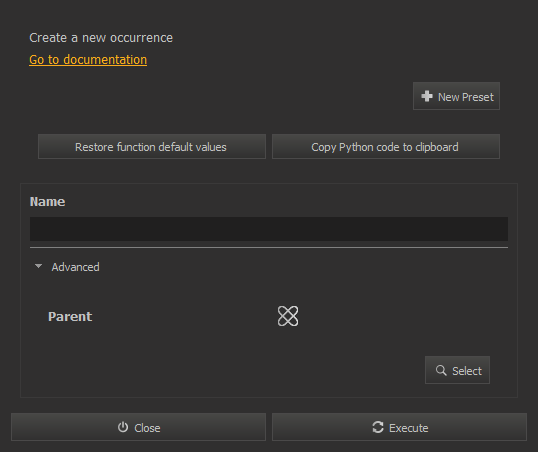This screenshot has width=538, height=452.
Task: Restore function default values
Action: coord(152,147)
